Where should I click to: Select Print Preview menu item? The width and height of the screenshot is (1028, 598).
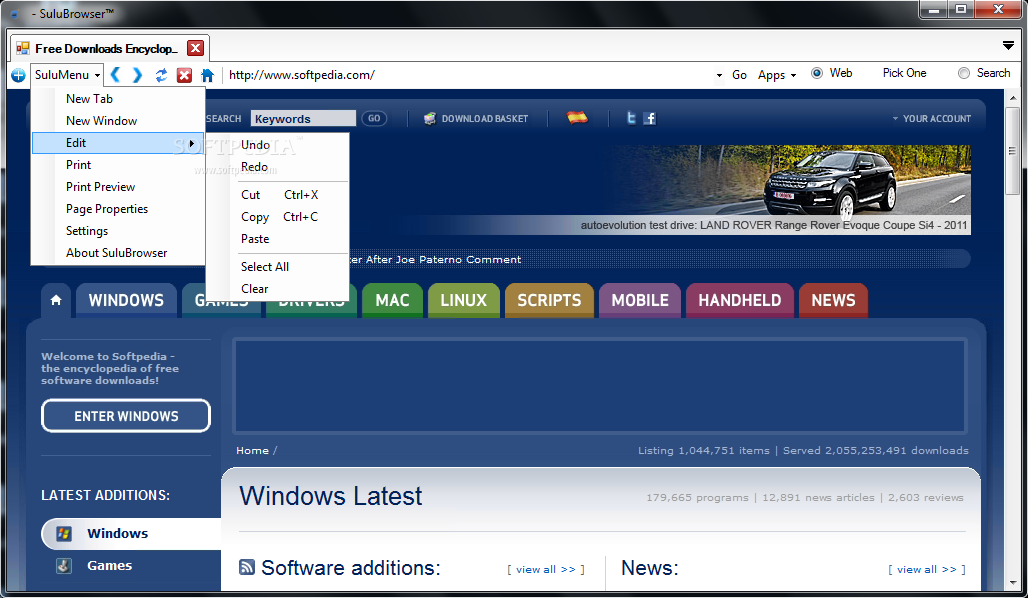pos(118,187)
